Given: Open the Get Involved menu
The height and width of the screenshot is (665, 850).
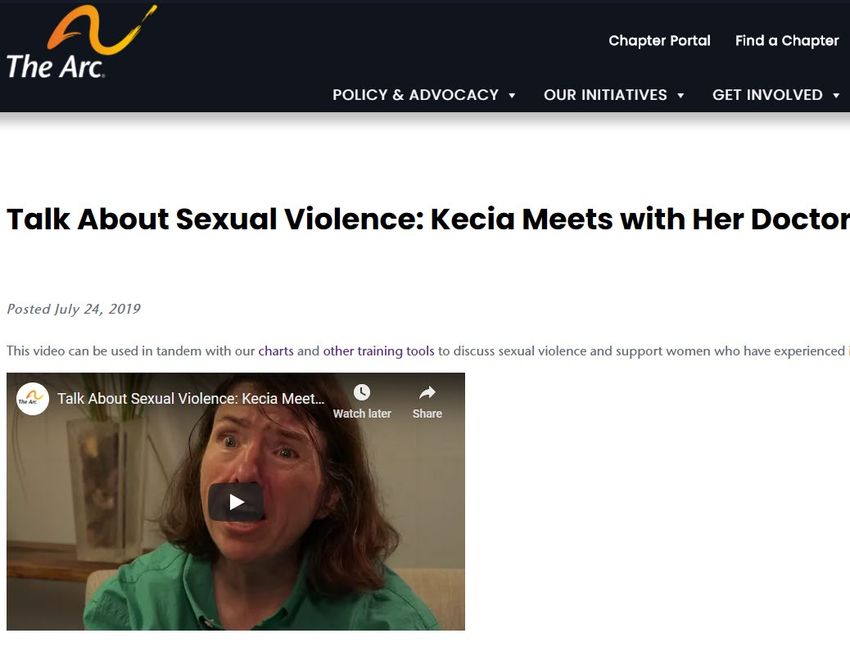Looking at the screenshot, I should [x=767, y=95].
